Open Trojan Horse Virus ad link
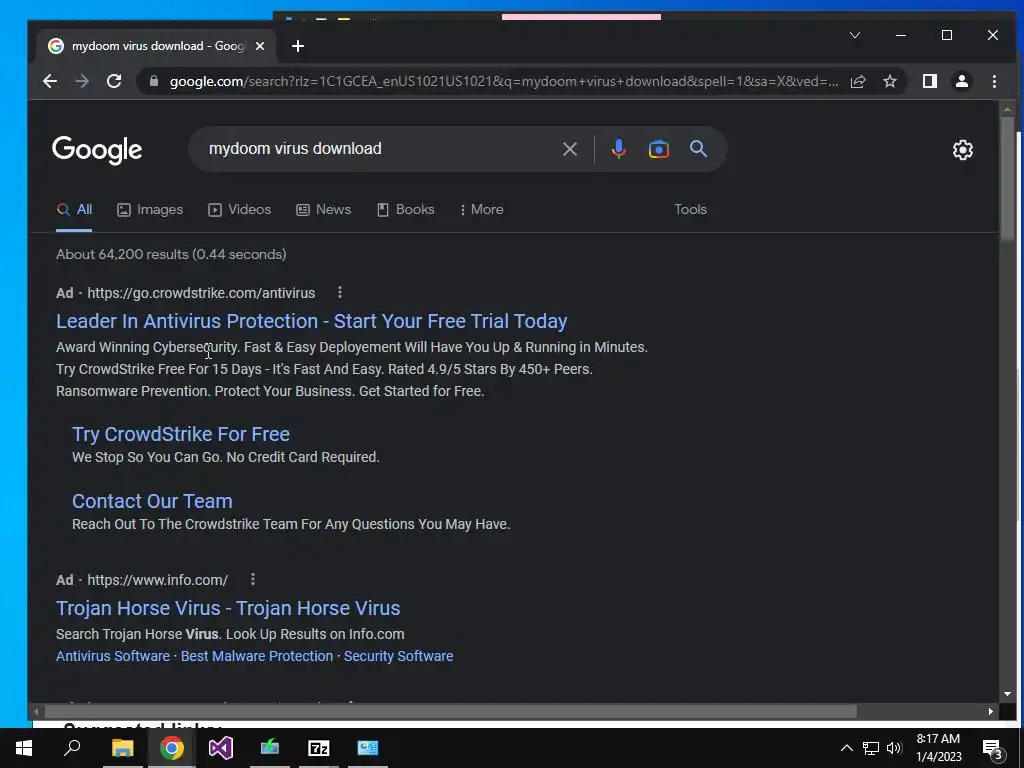This screenshot has width=1024, height=768. click(228, 608)
